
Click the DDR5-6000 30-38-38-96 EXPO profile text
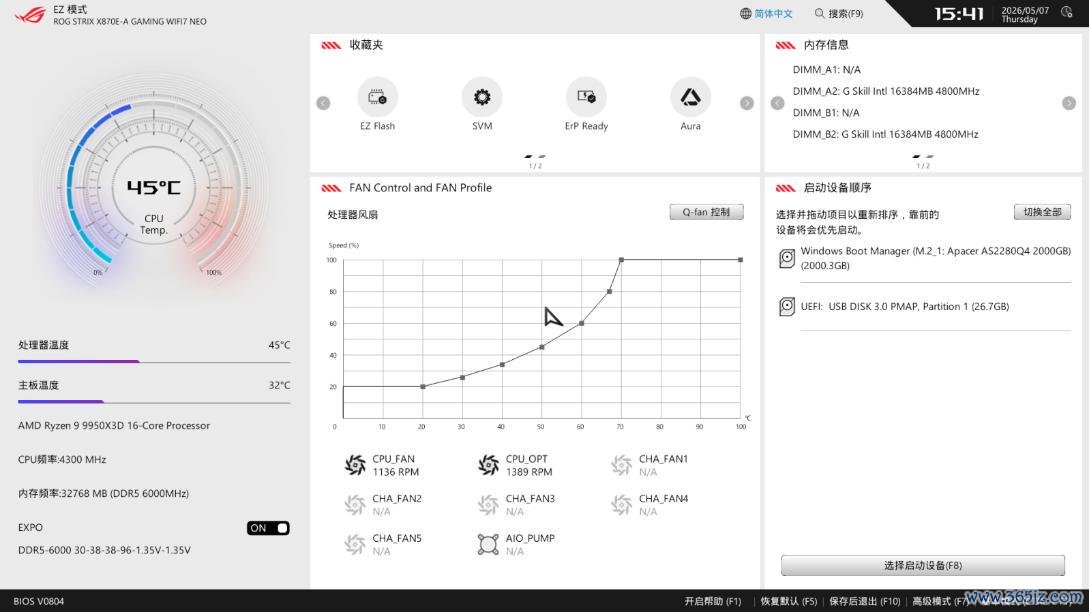104,549
